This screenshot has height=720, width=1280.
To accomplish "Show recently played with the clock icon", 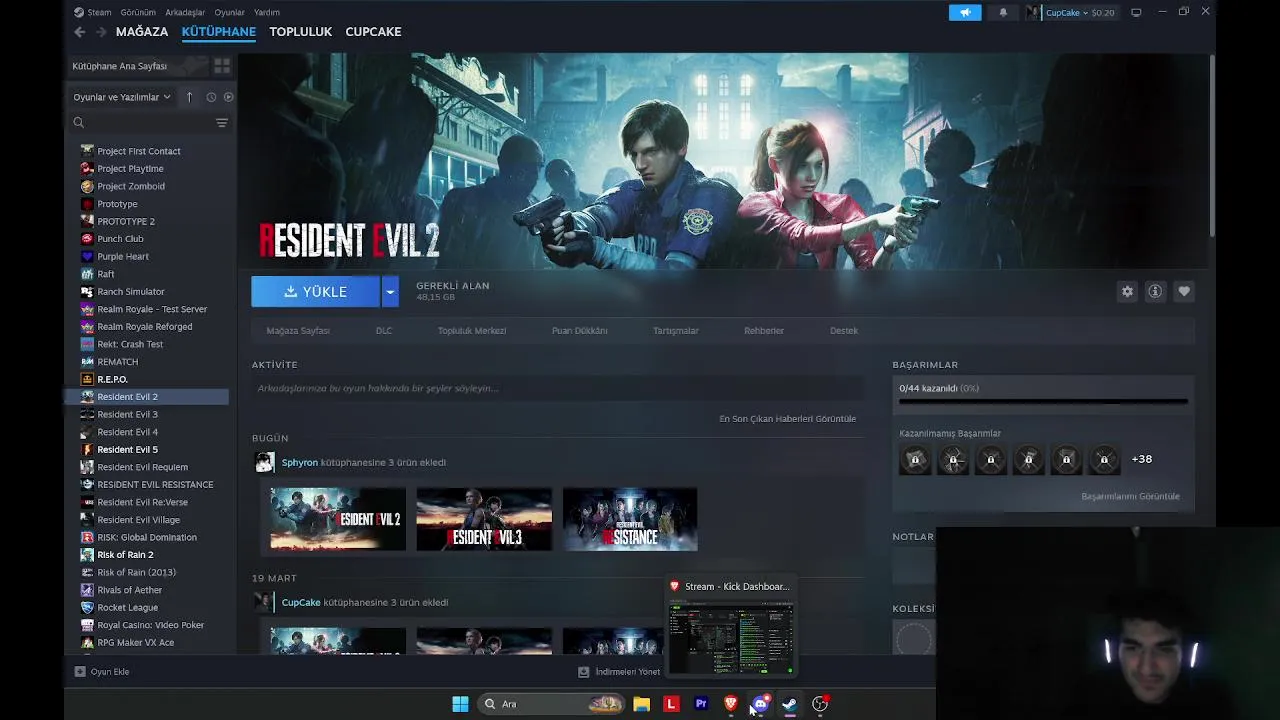I will pyautogui.click(x=211, y=97).
